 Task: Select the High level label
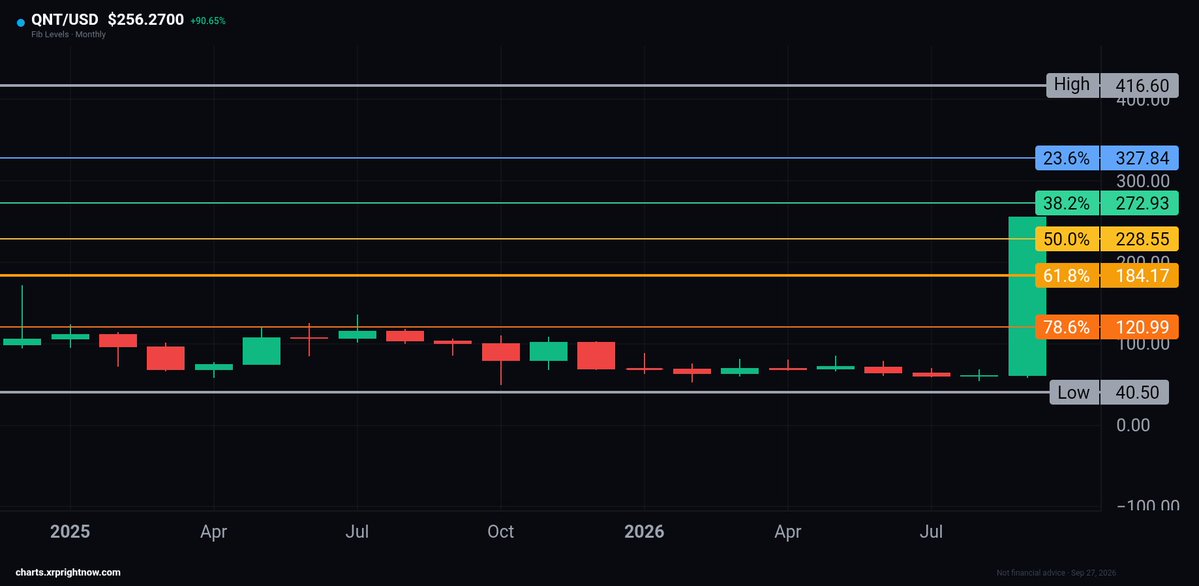click(1073, 85)
